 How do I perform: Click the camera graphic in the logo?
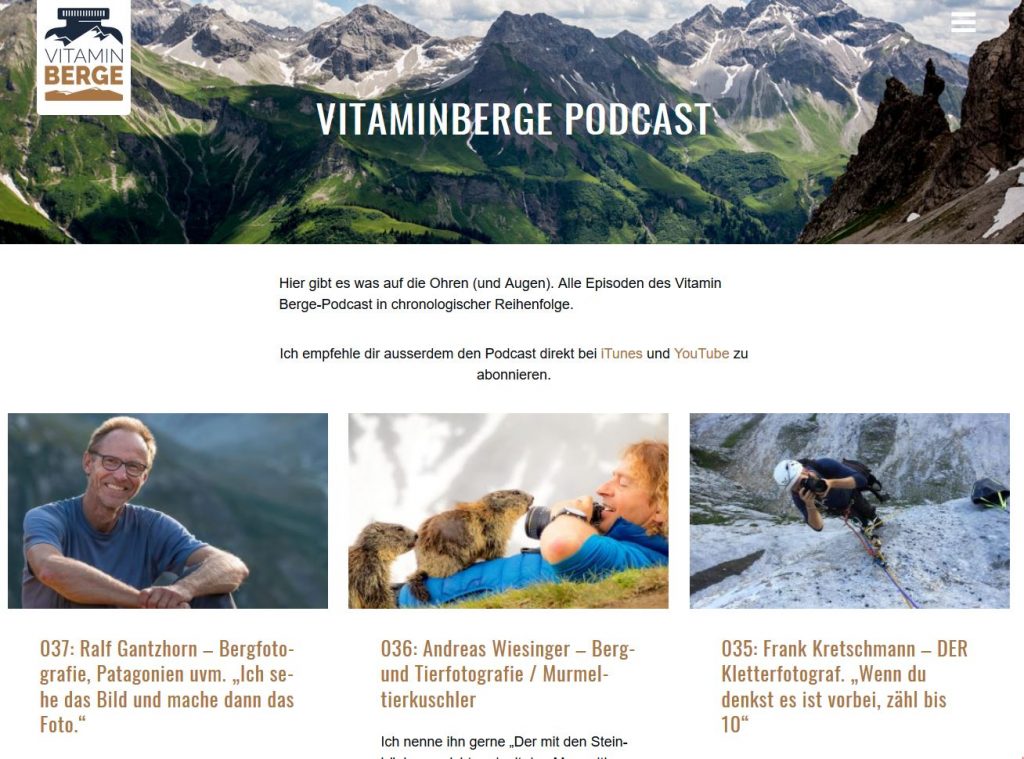[x=83, y=26]
